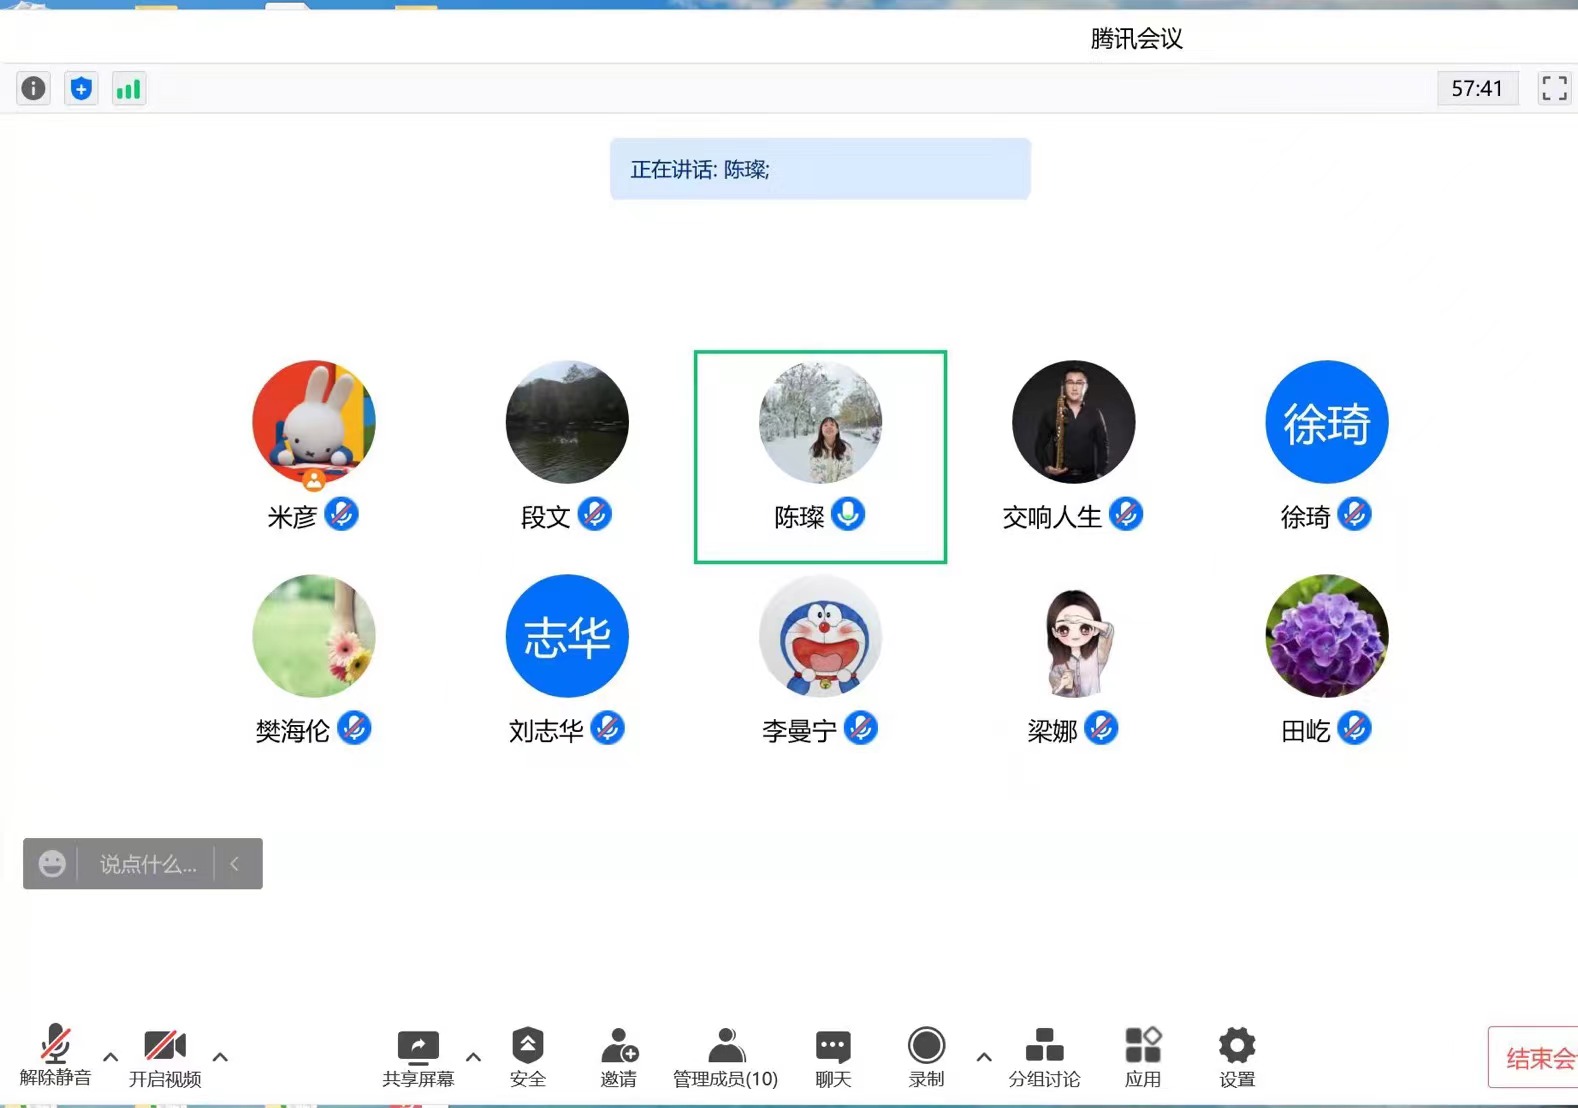
Task: Open Manage Members 管理成员(10)
Action: (x=726, y=1057)
